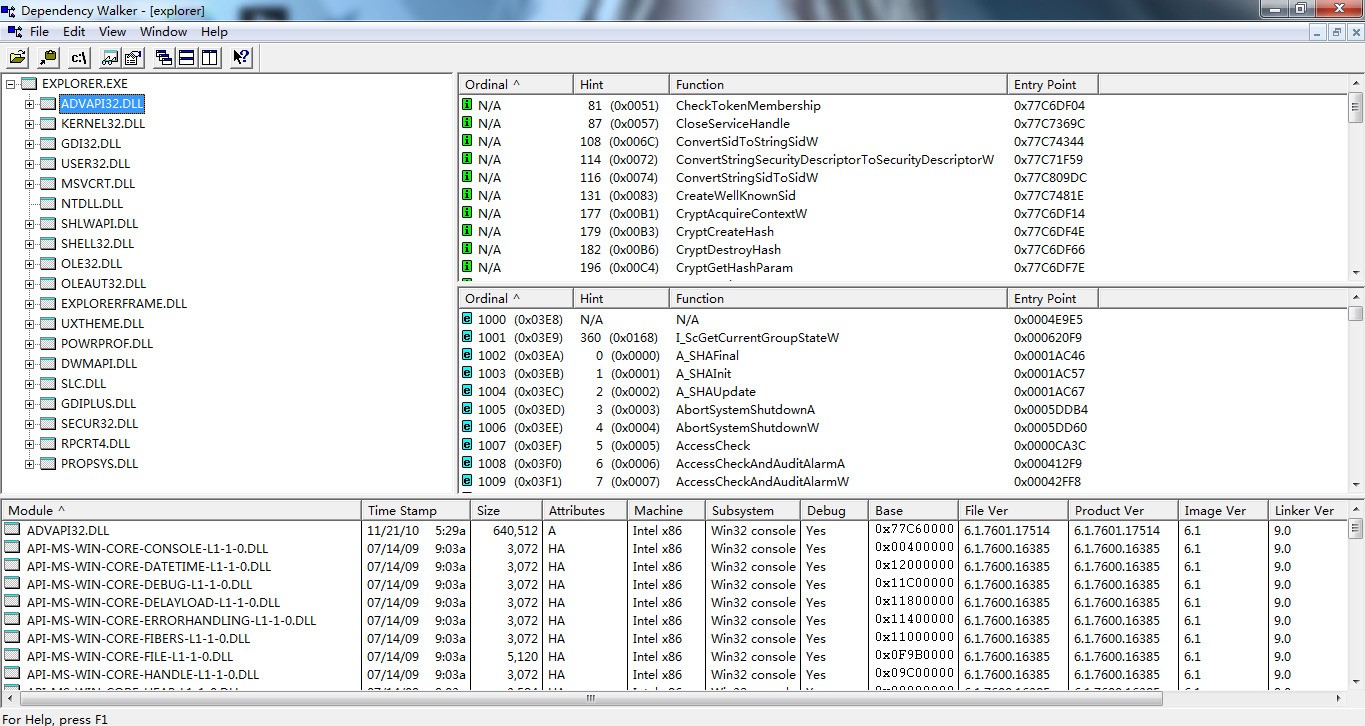Viewport: 1365px width, 726px height.
Task: Open the Help menu
Action: [x=214, y=32]
